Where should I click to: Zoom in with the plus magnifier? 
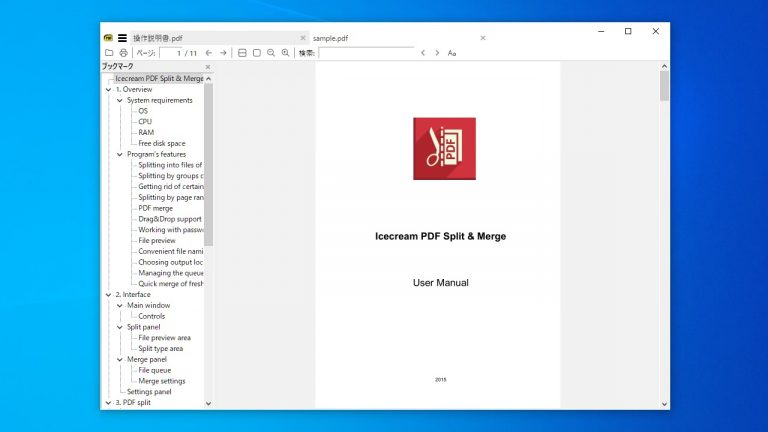[286, 53]
